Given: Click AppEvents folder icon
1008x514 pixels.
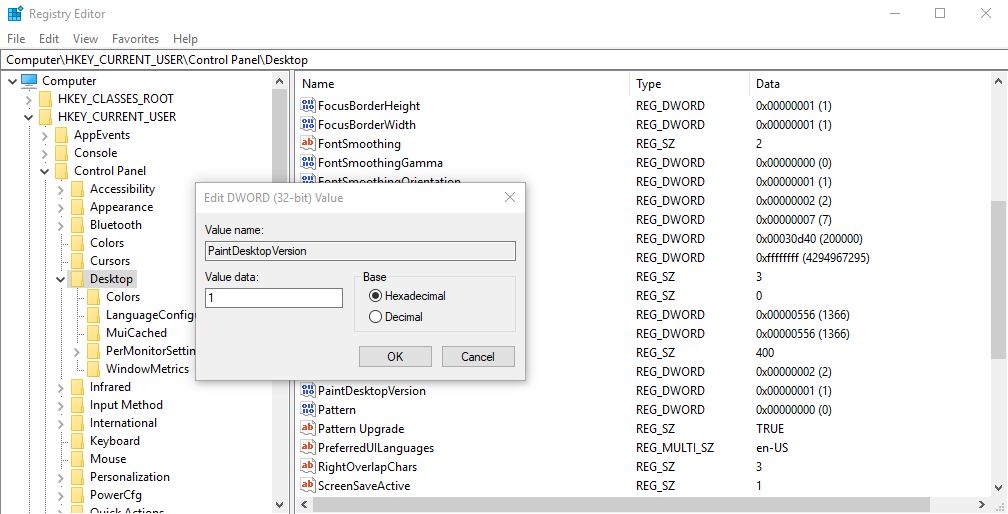Looking at the screenshot, I should click(x=61, y=135).
